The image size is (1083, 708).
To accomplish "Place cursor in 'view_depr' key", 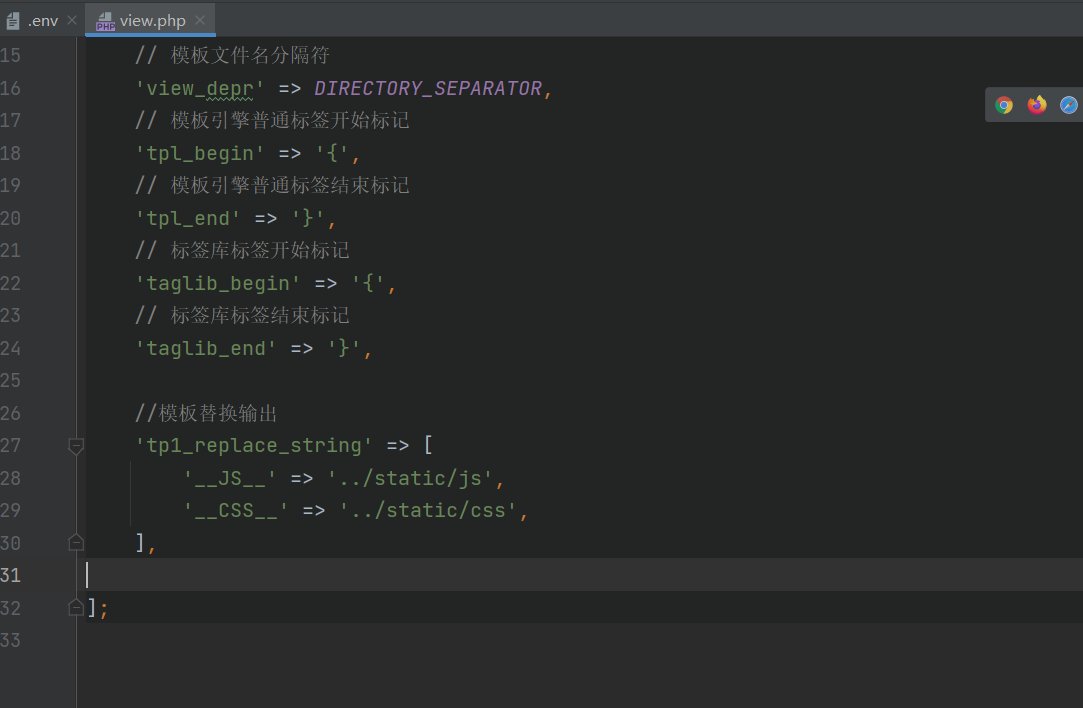I will 200,89.
